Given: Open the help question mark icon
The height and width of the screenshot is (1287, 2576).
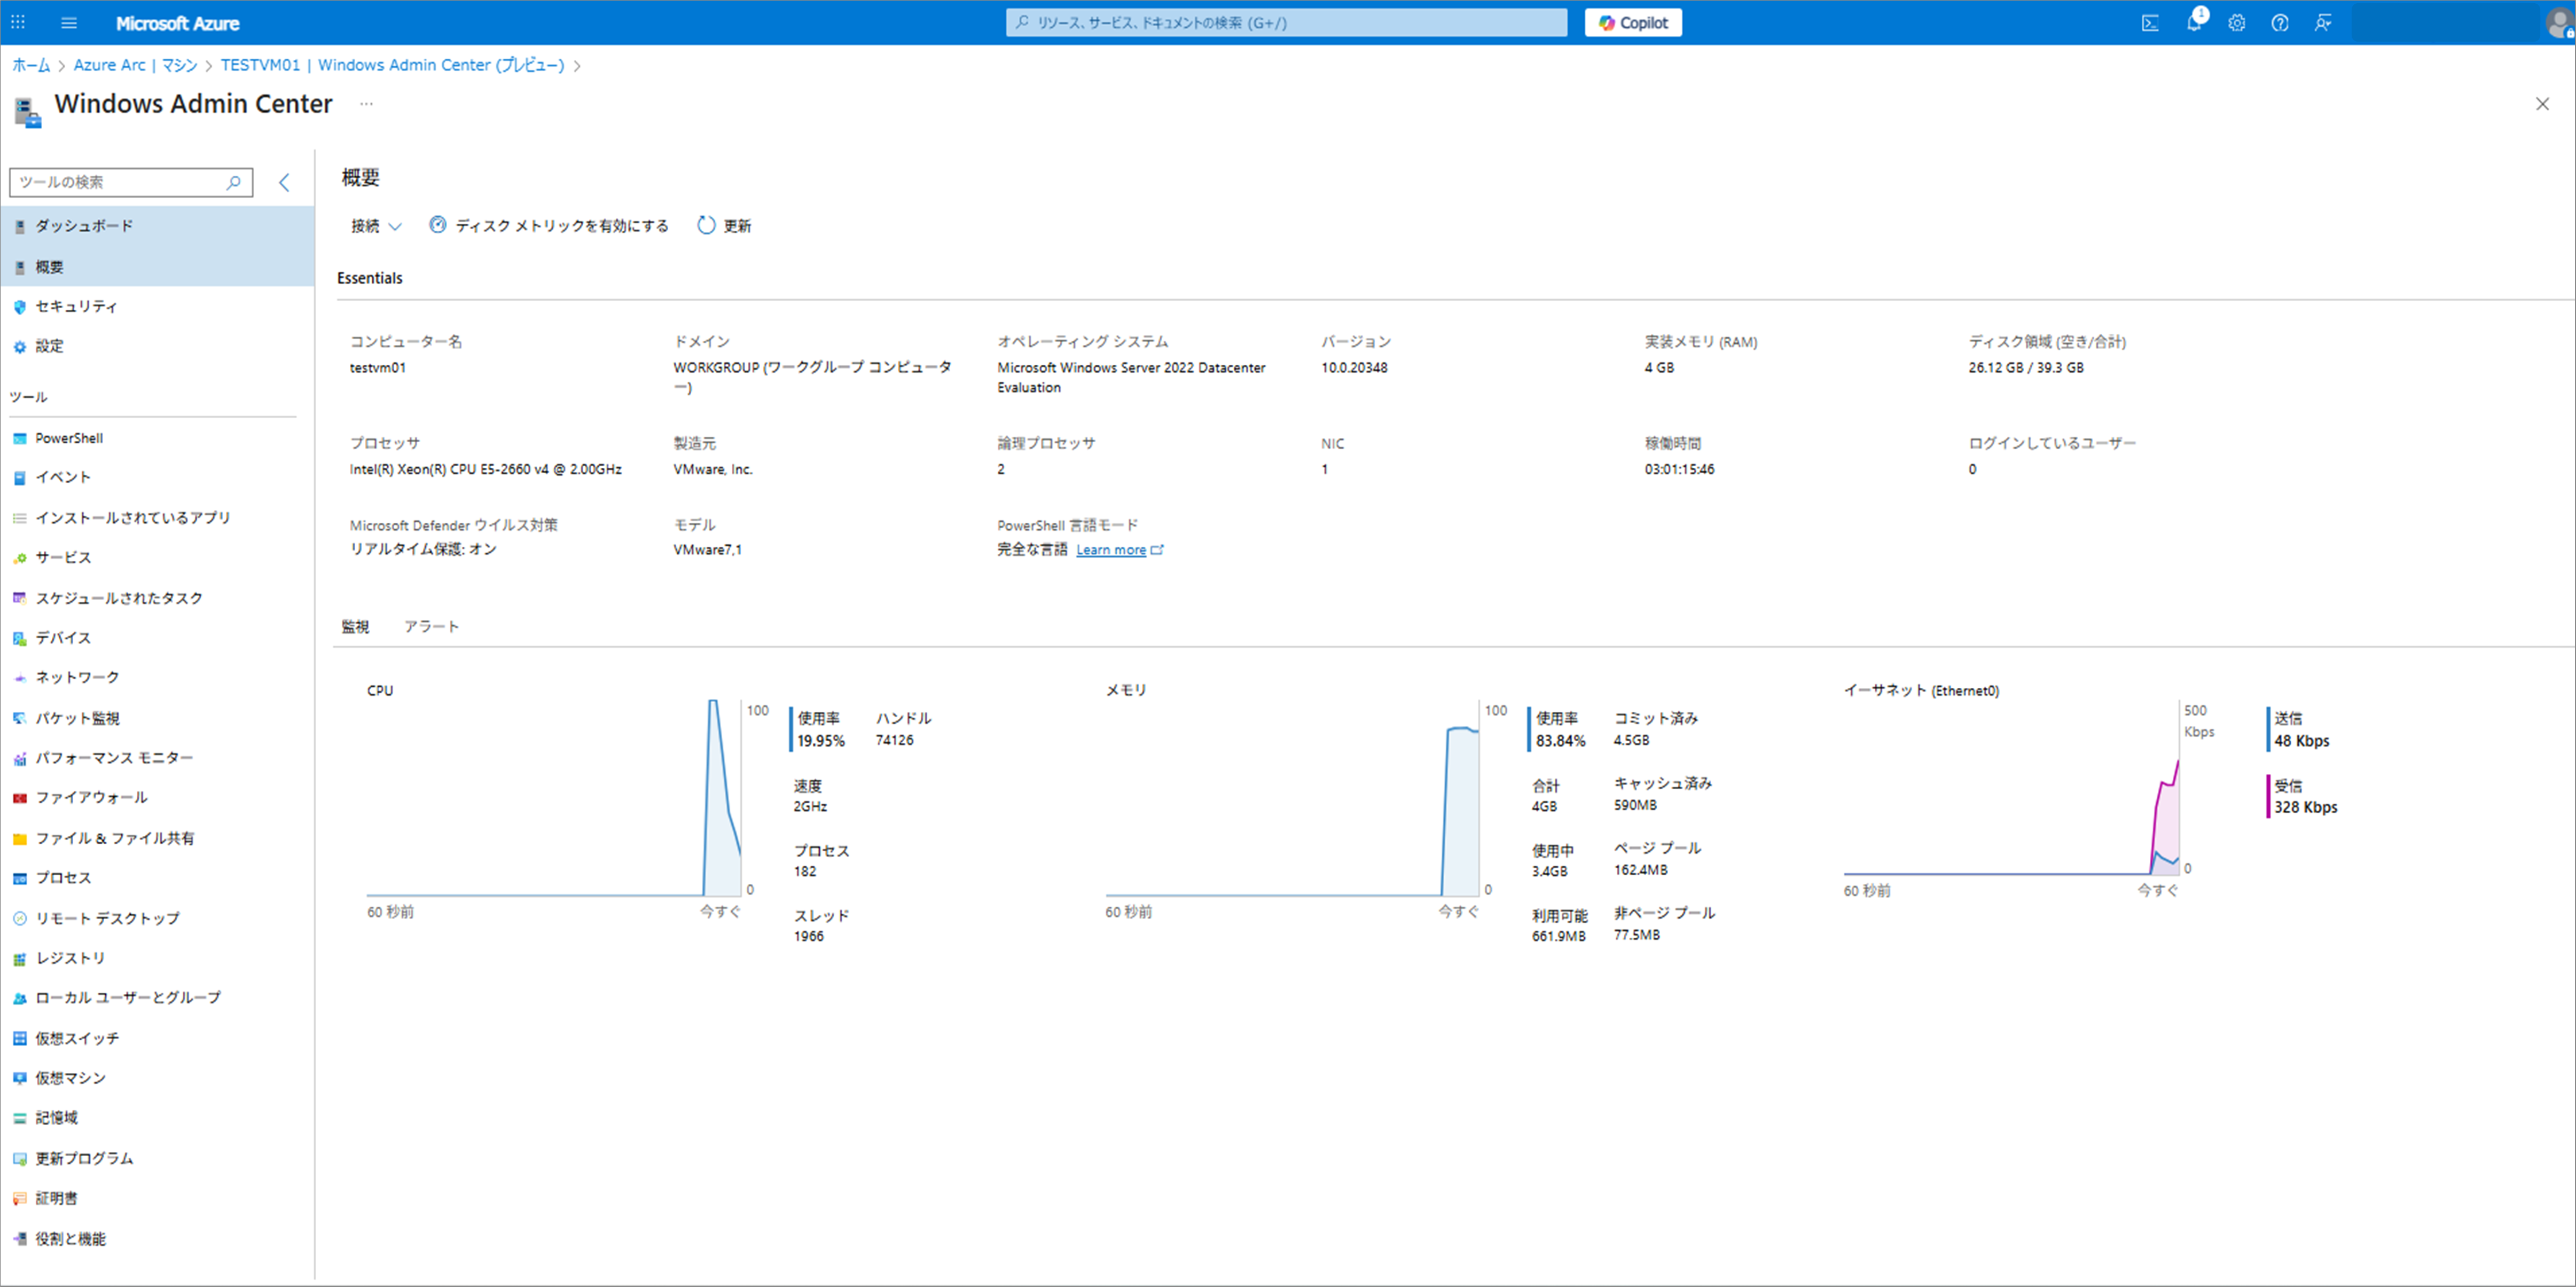Looking at the screenshot, I should pyautogui.click(x=2279, y=23).
